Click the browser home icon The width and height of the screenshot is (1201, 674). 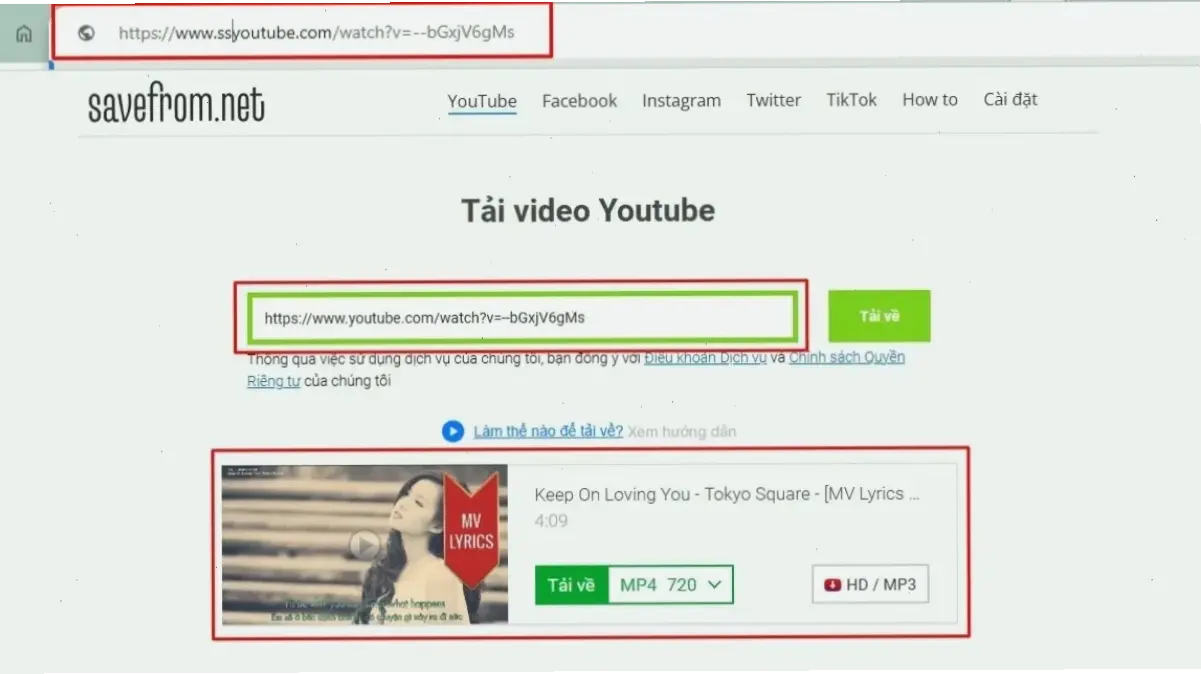[x=24, y=34]
